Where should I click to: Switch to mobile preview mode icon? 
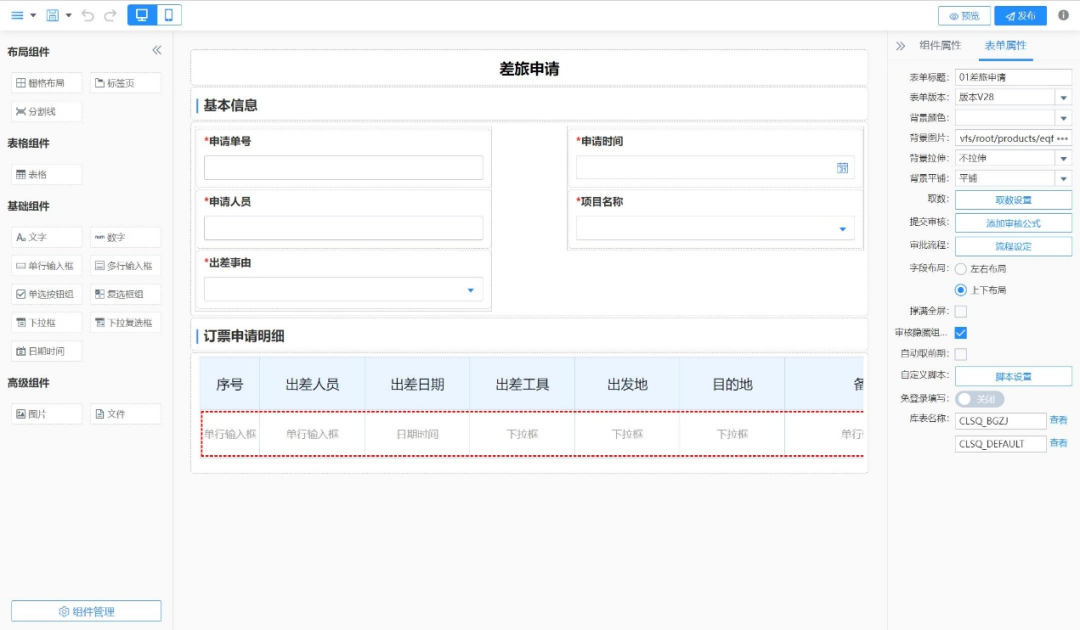(x=169, y=15)
